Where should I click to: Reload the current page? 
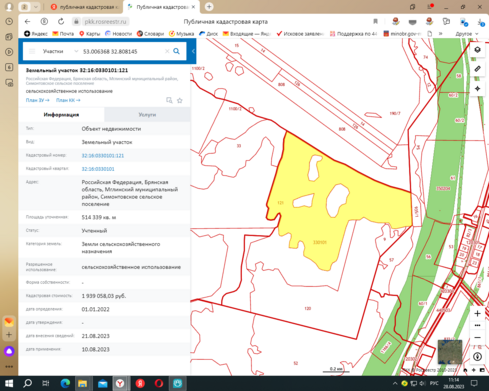click(x=61, y=22)
